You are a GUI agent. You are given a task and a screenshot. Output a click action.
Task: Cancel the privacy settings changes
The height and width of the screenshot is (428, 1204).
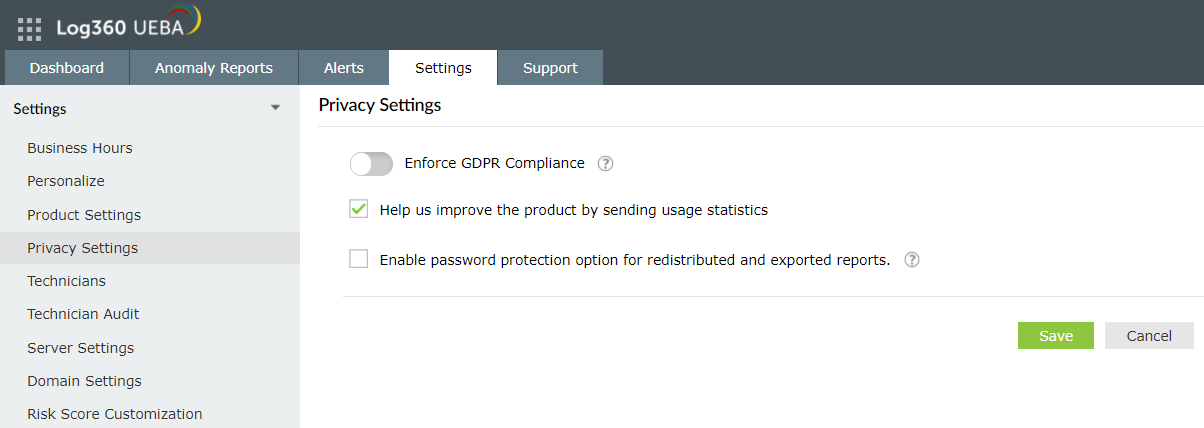pos(1149,336)
